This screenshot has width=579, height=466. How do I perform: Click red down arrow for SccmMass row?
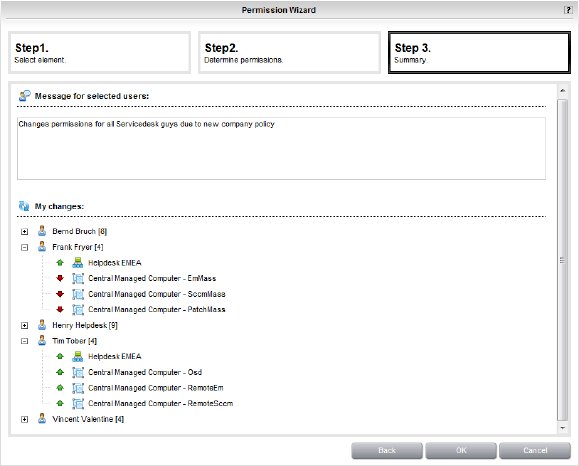[60, 294]
